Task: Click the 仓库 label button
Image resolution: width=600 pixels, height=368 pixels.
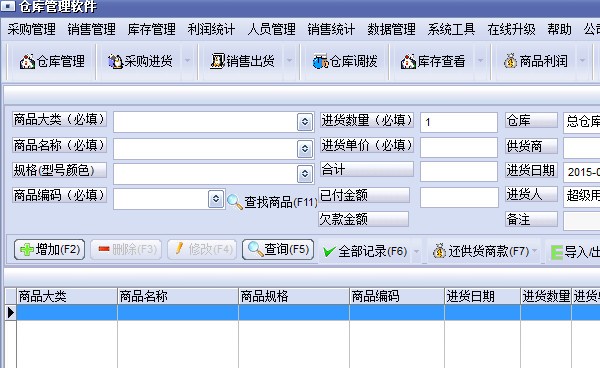Action: (531, 120)
